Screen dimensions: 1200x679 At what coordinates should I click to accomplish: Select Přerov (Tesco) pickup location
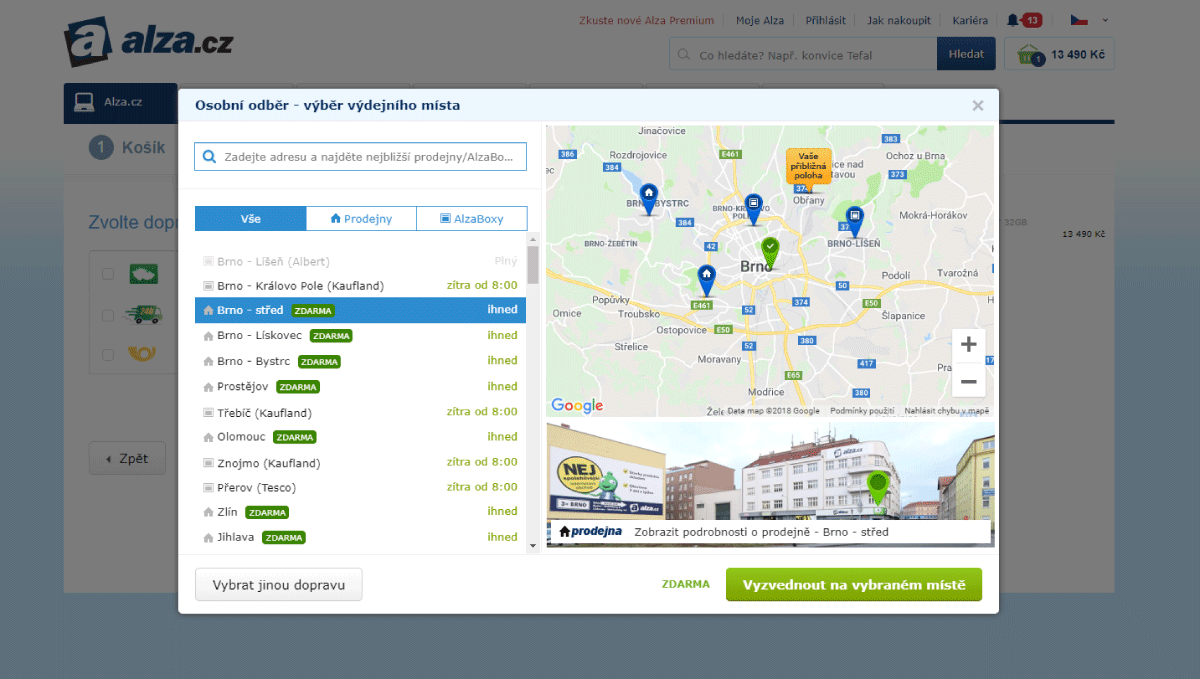(360, 487)
